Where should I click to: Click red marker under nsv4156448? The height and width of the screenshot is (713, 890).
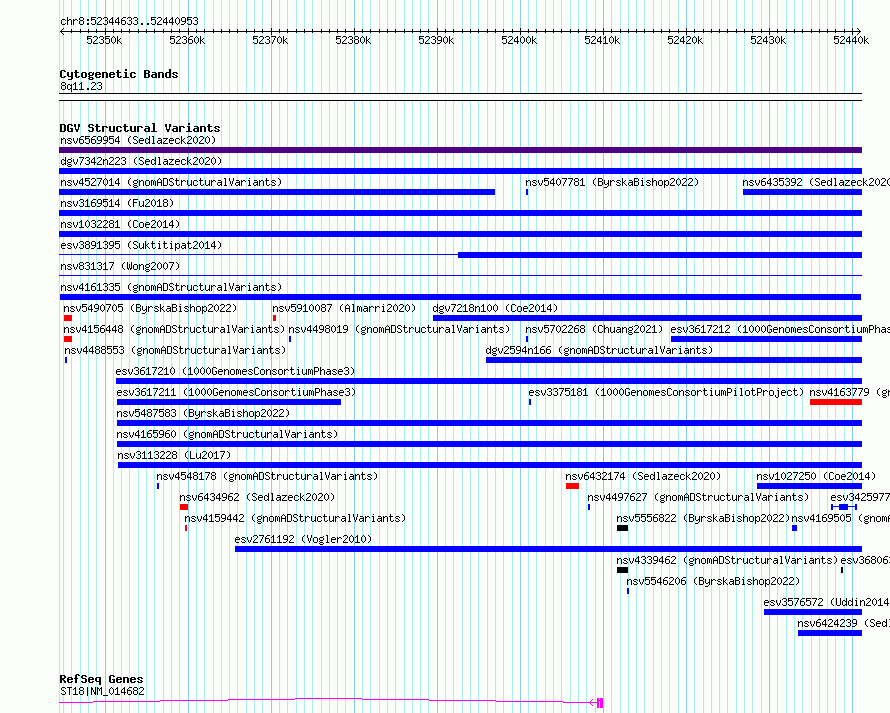tap(68, 339)
